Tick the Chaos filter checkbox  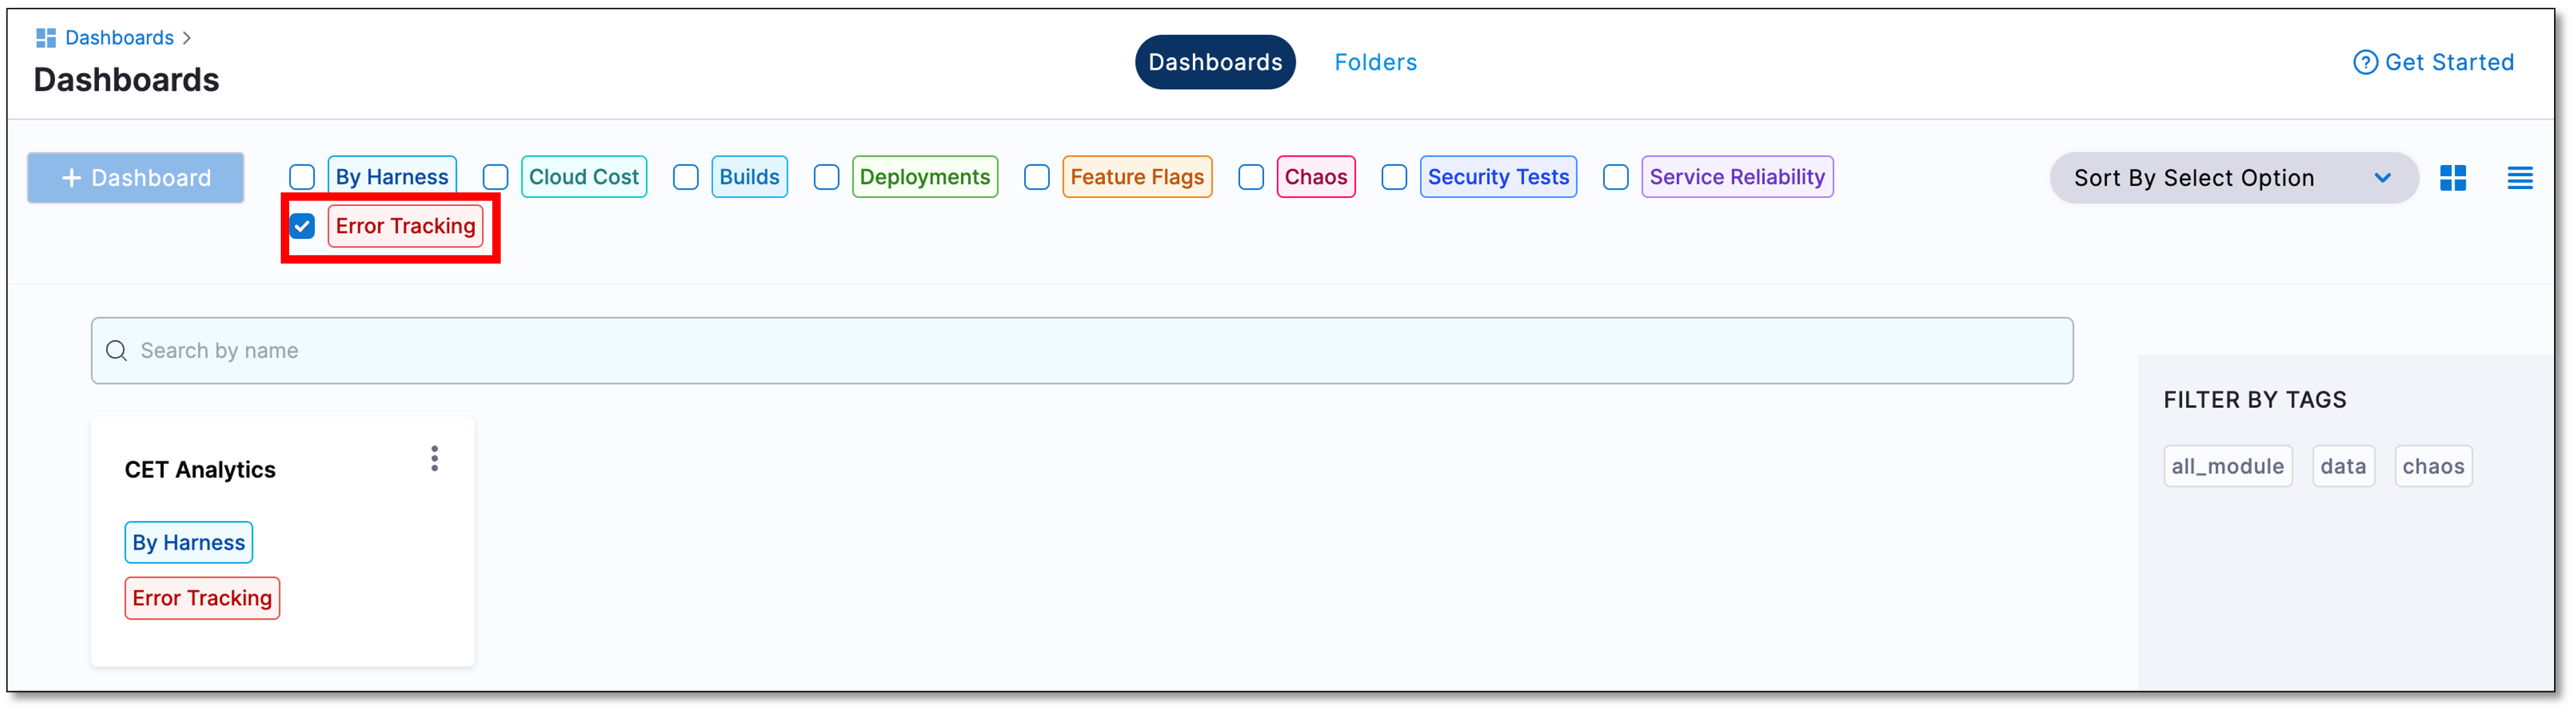[1251, 177]
